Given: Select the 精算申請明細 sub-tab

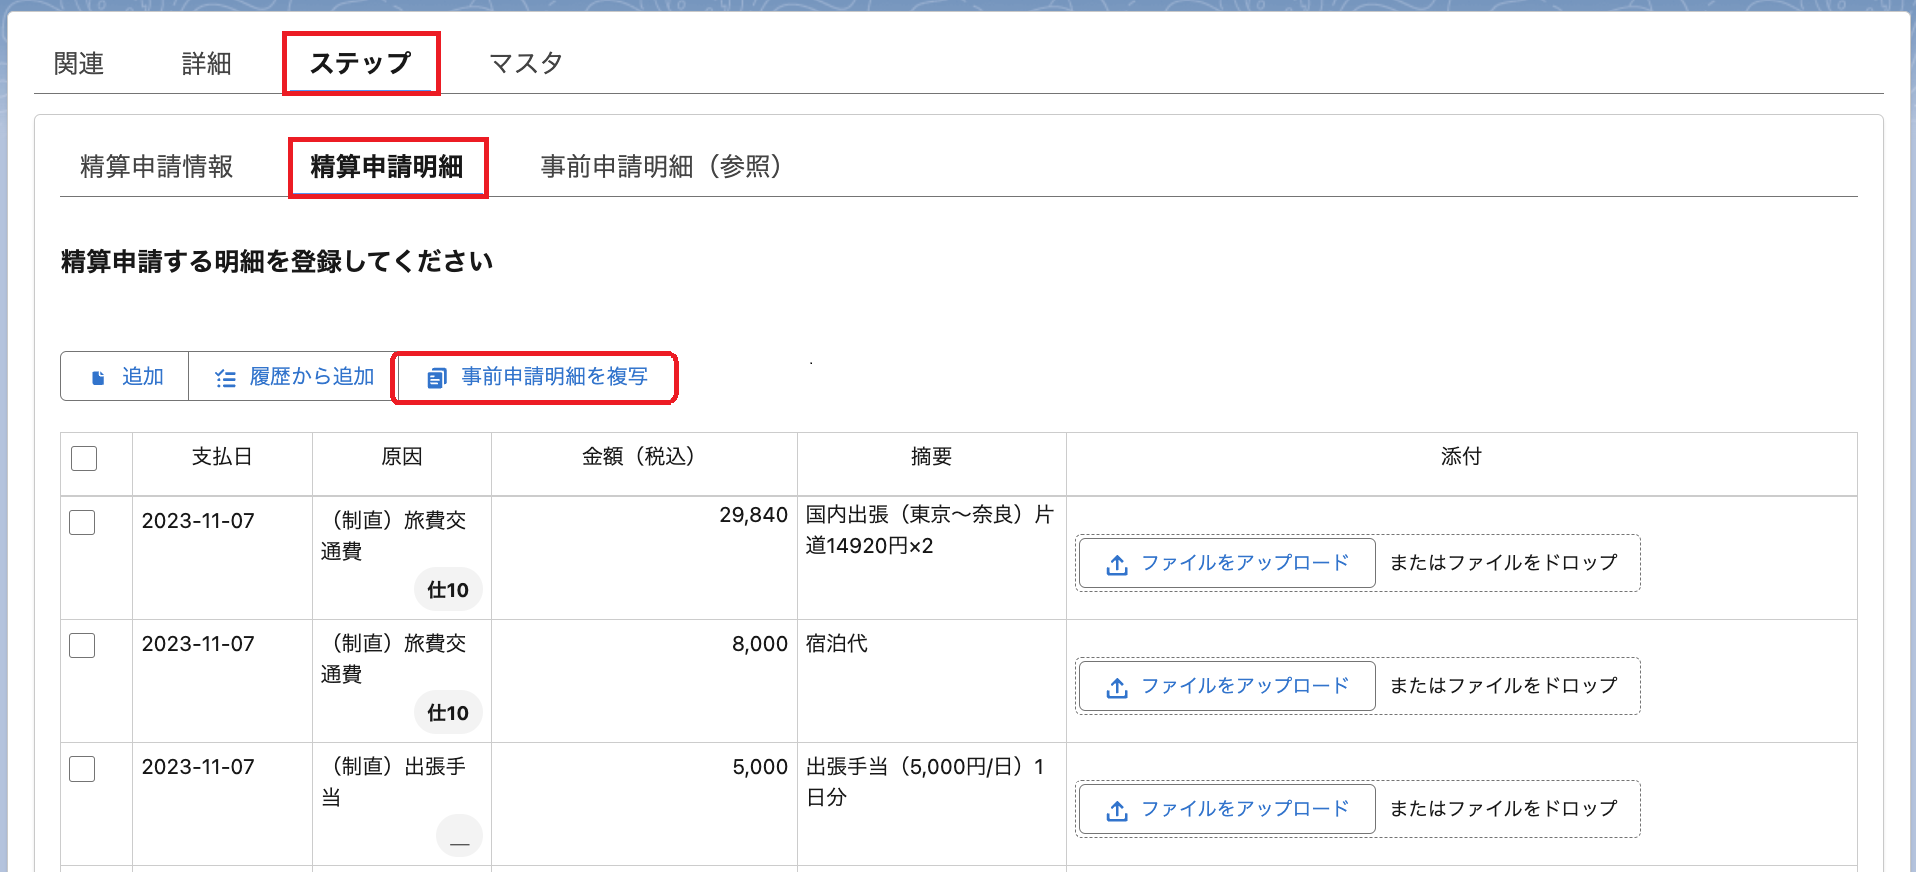Looking at the screenshot, I should pos(387,166).
